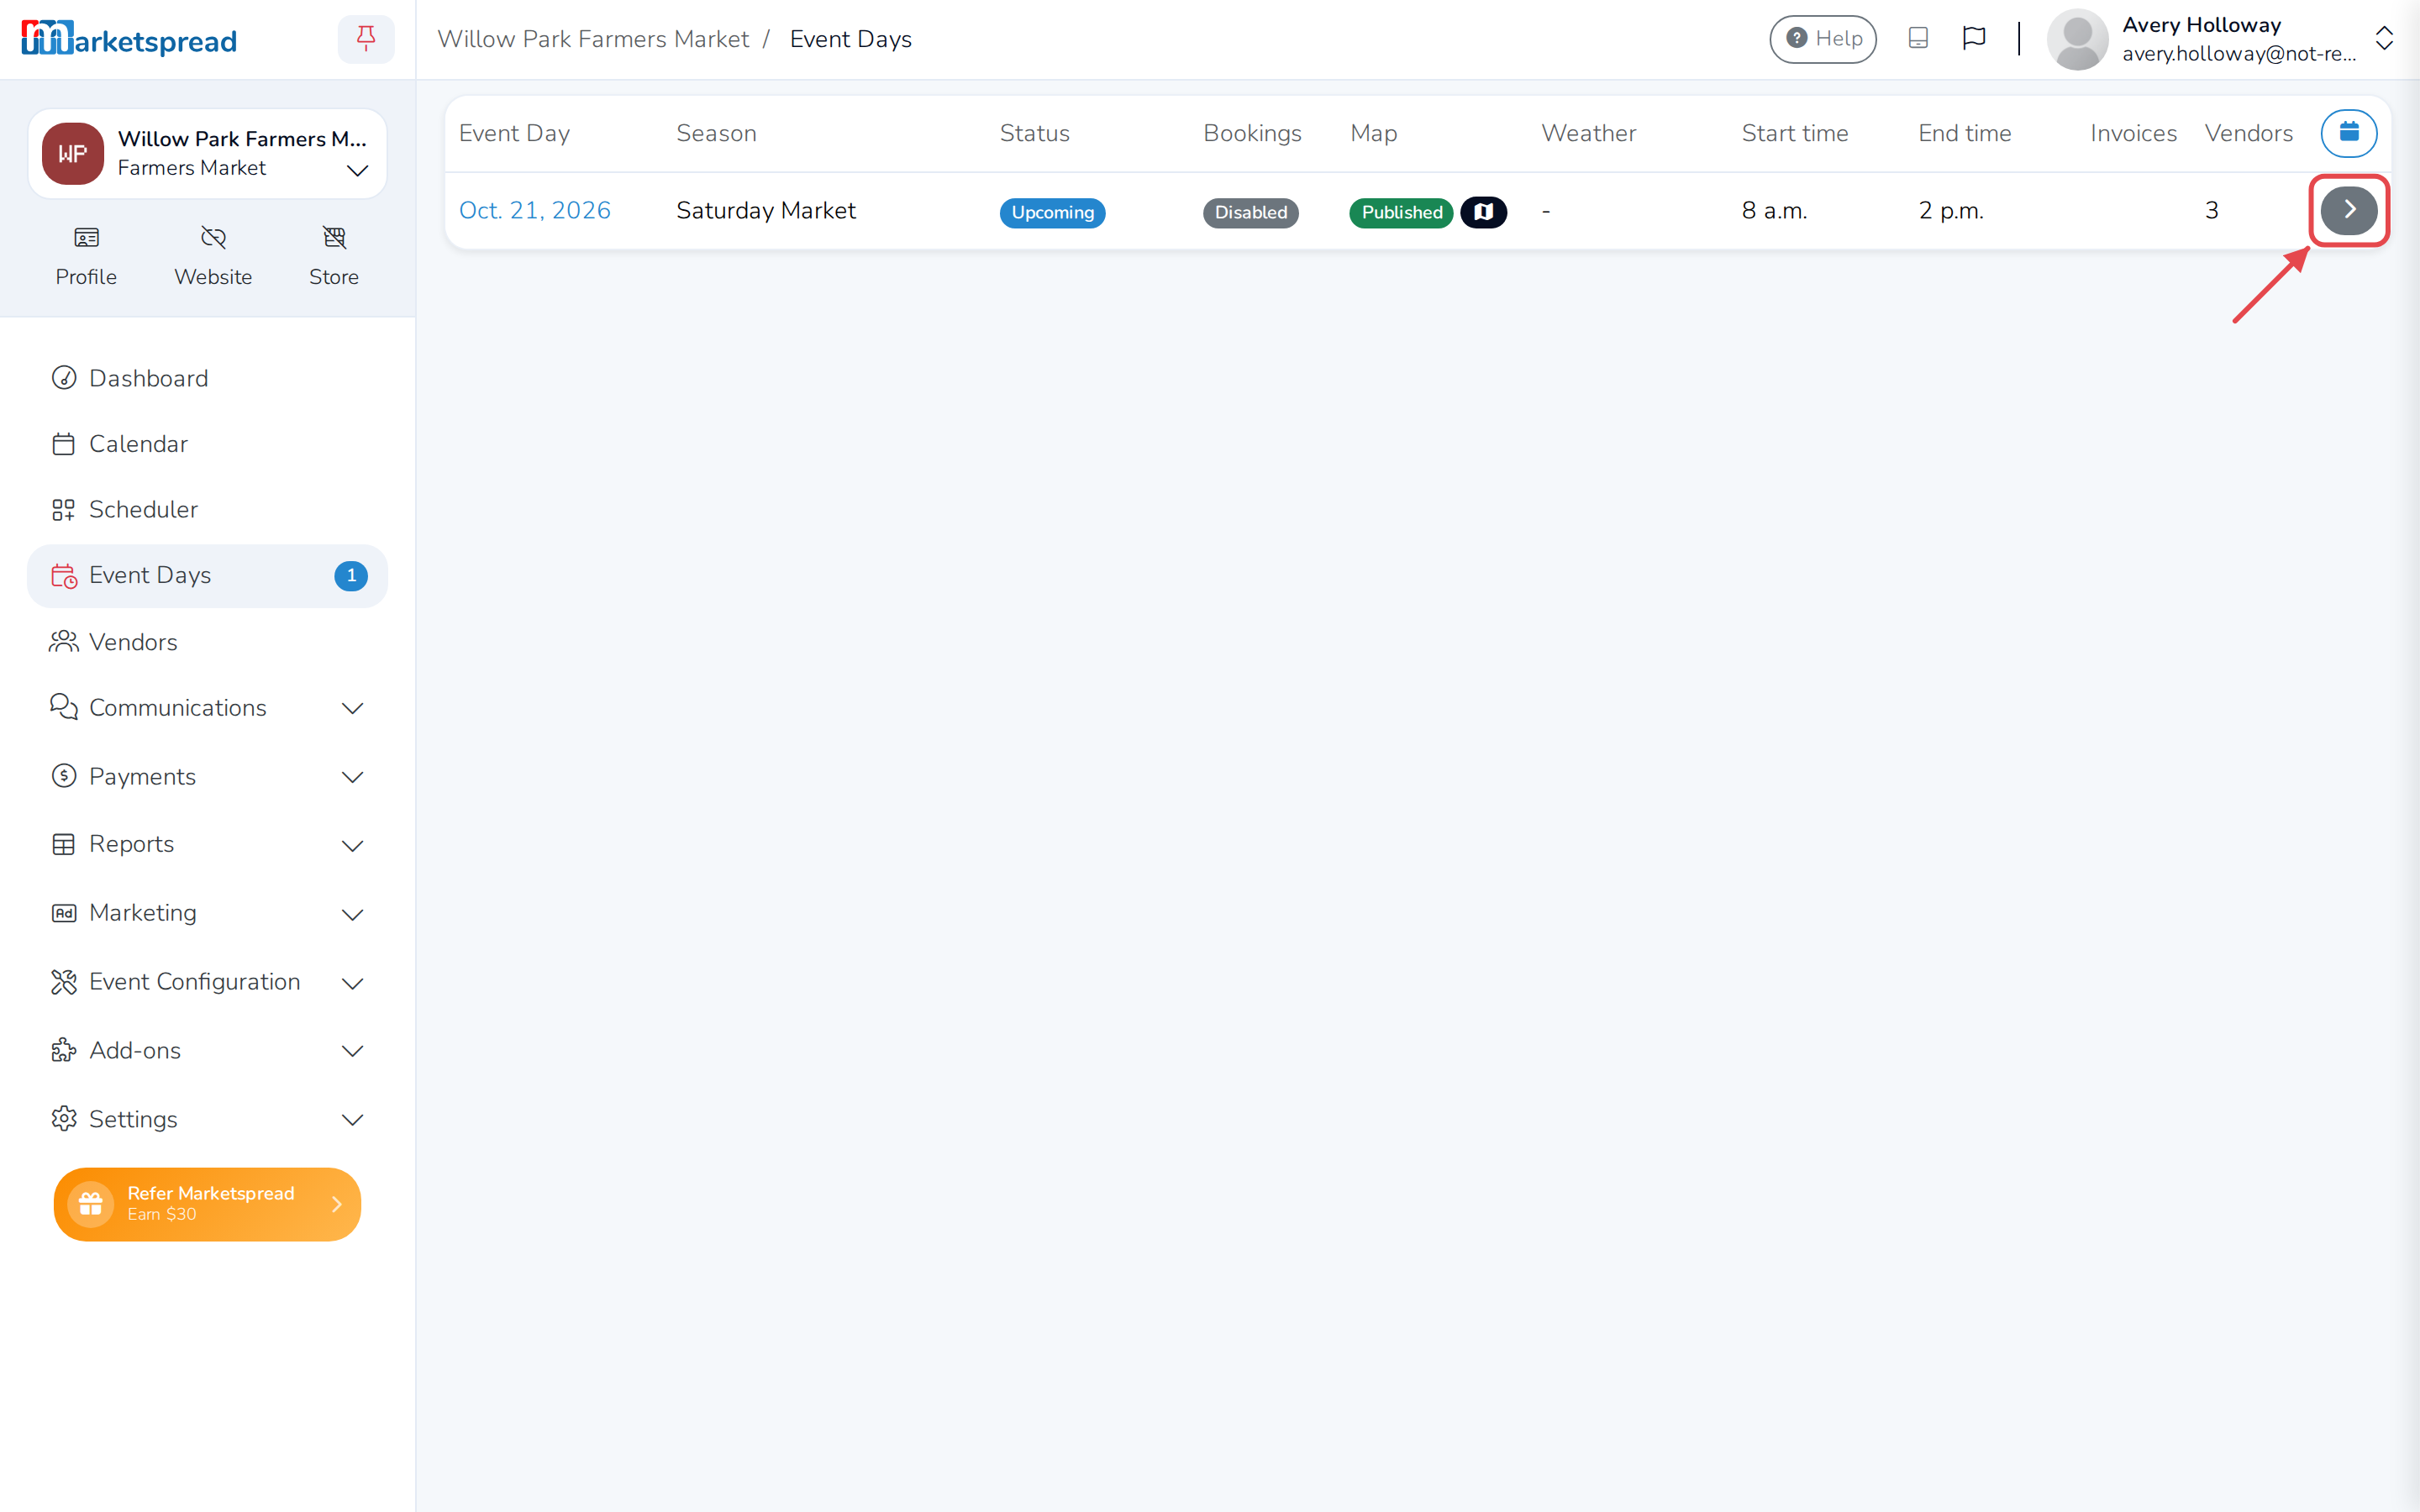Open the Website shortcut

coord(213,256)
